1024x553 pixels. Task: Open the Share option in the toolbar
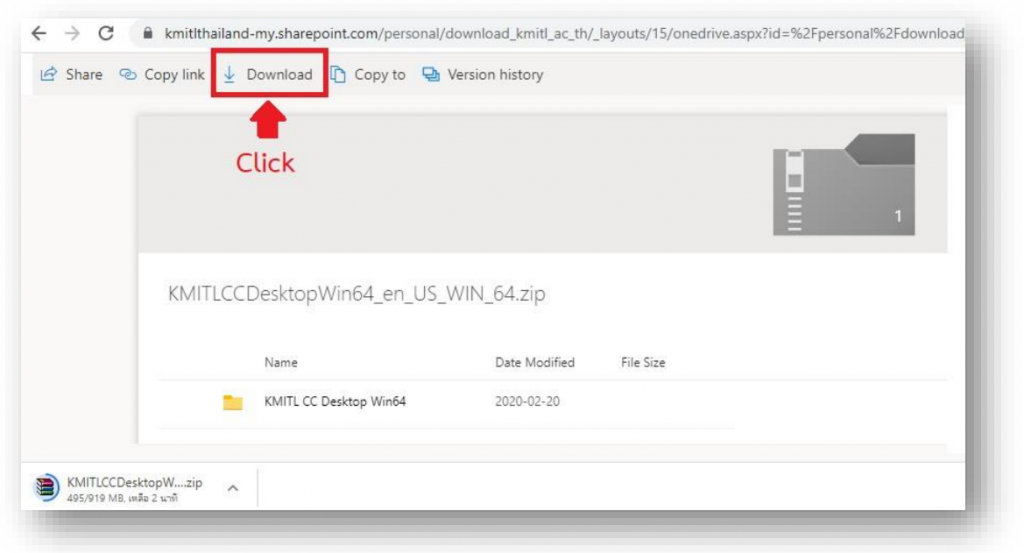click(x=71, y=75)
